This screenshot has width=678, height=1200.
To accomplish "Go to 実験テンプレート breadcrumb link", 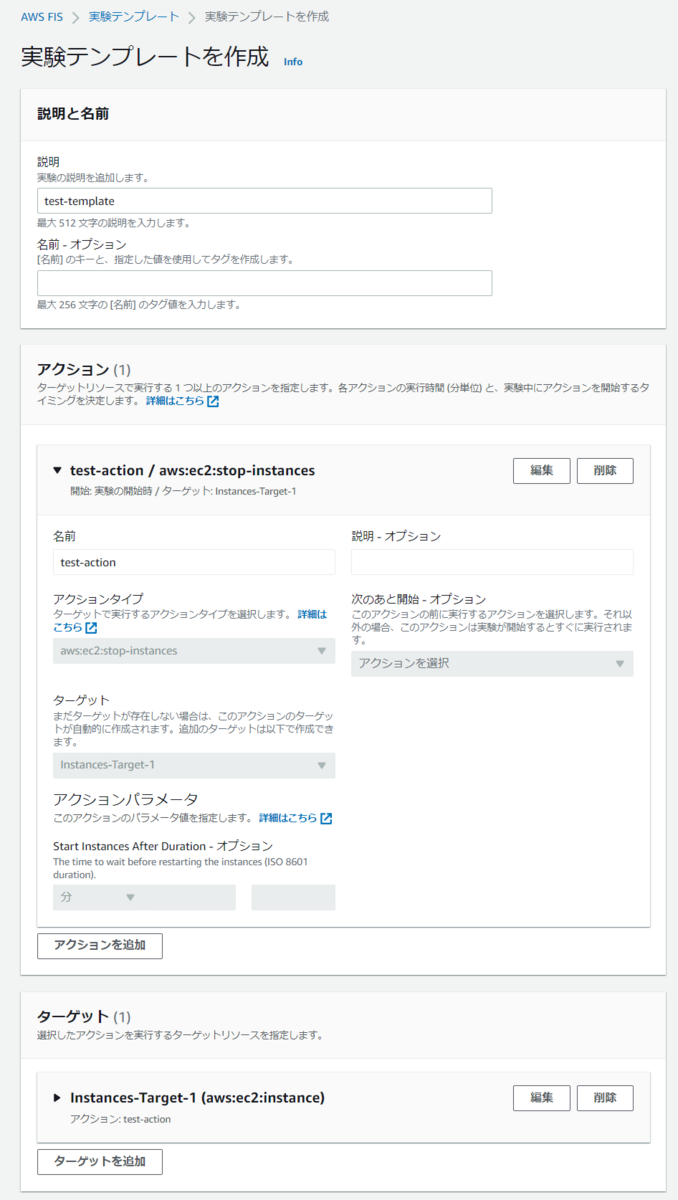I will click(134, 17).
